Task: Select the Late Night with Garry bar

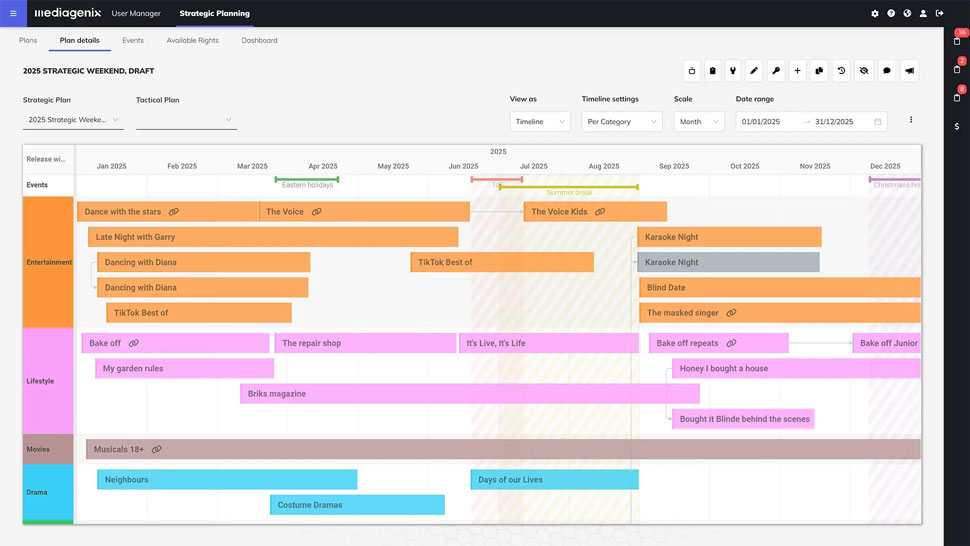Action: click(272, 237)
